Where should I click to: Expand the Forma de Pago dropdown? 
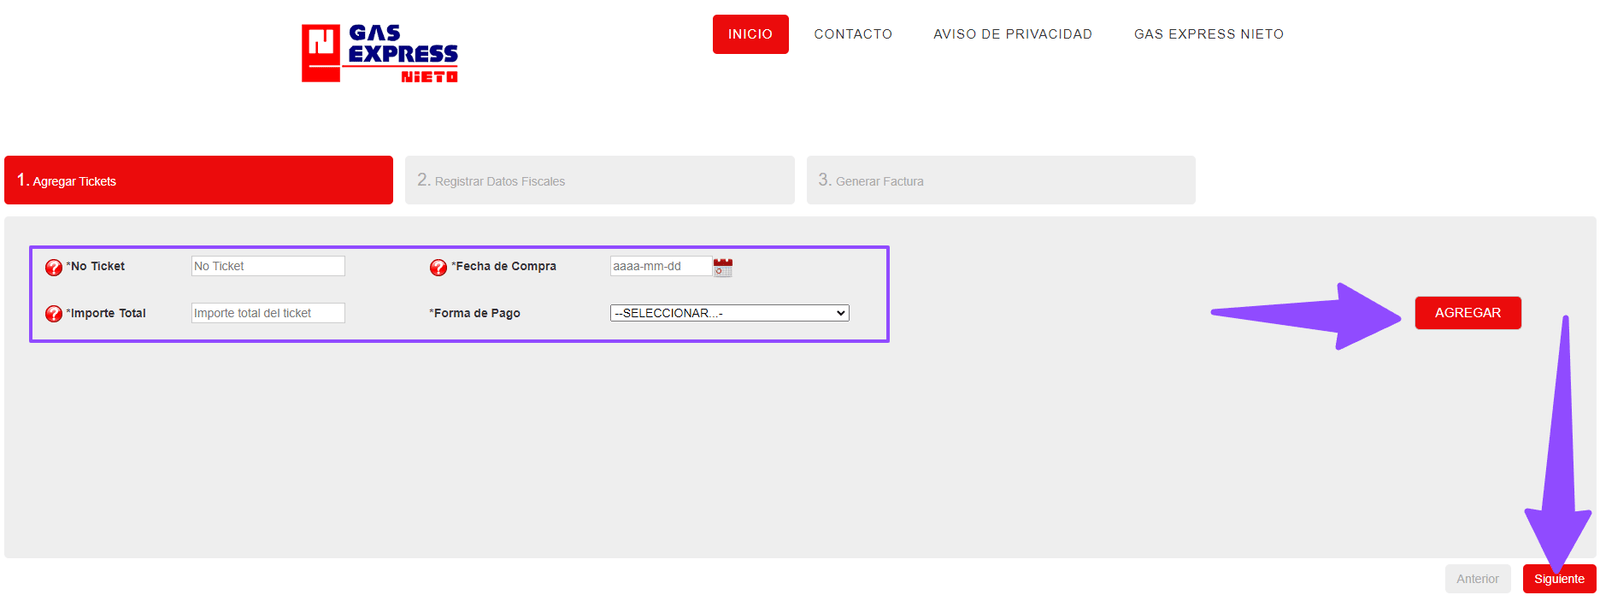(x=730, y=313)
